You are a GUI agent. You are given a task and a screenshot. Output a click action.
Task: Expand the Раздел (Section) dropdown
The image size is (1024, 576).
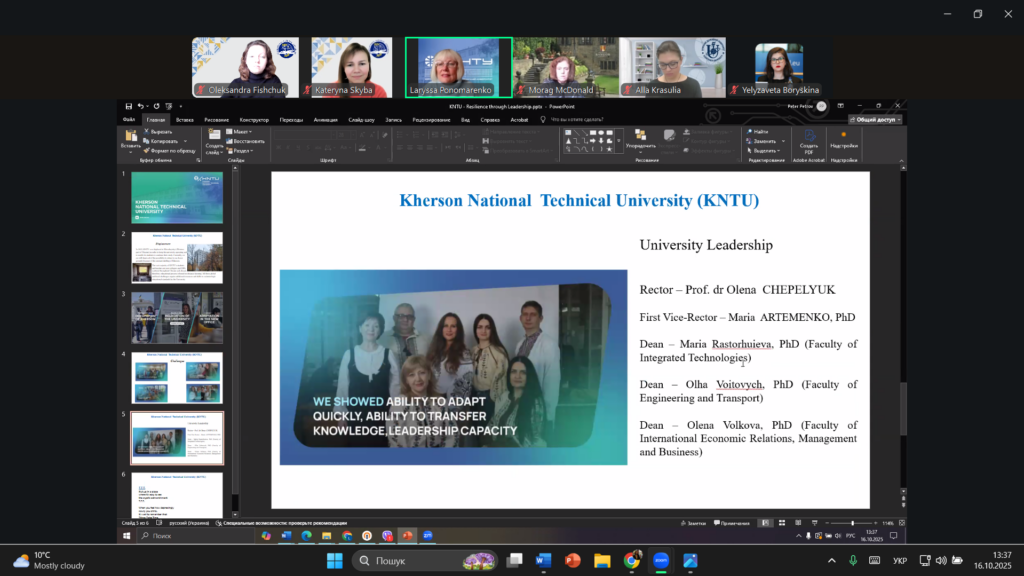point(240,151)
